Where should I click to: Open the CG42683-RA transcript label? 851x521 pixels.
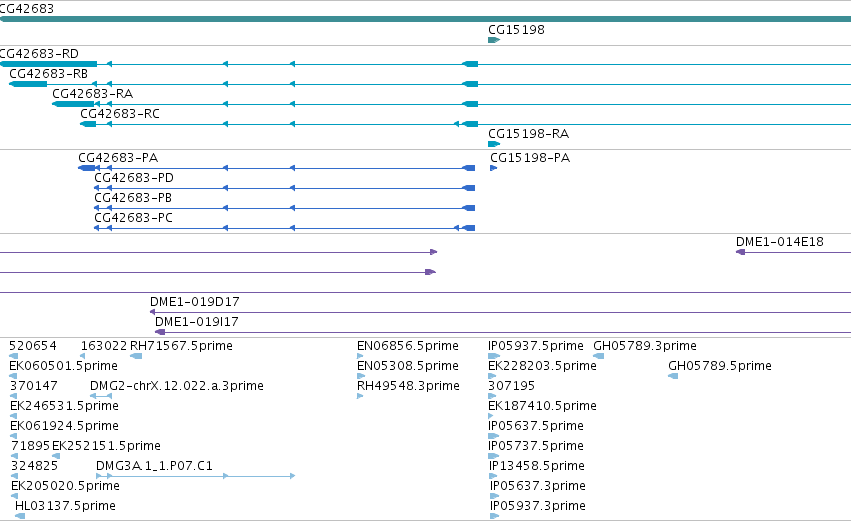click(92, 94)
